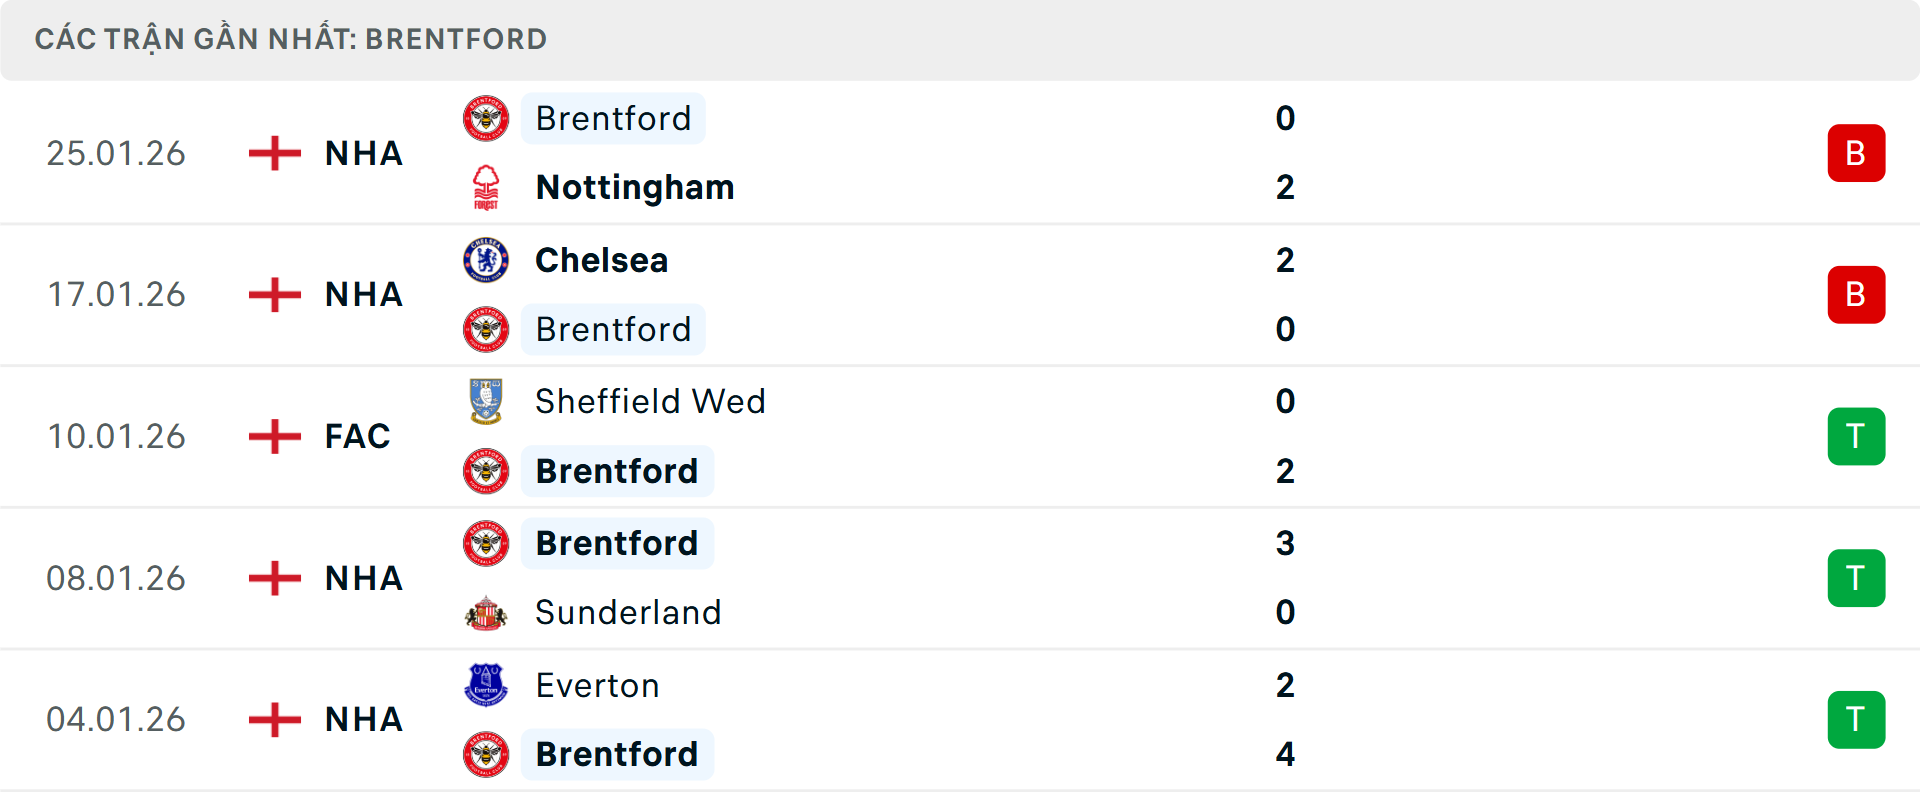Click the red B result indicator on 25.01.26
Viewport: 1920px width, 792px height.
(1856, 153)
